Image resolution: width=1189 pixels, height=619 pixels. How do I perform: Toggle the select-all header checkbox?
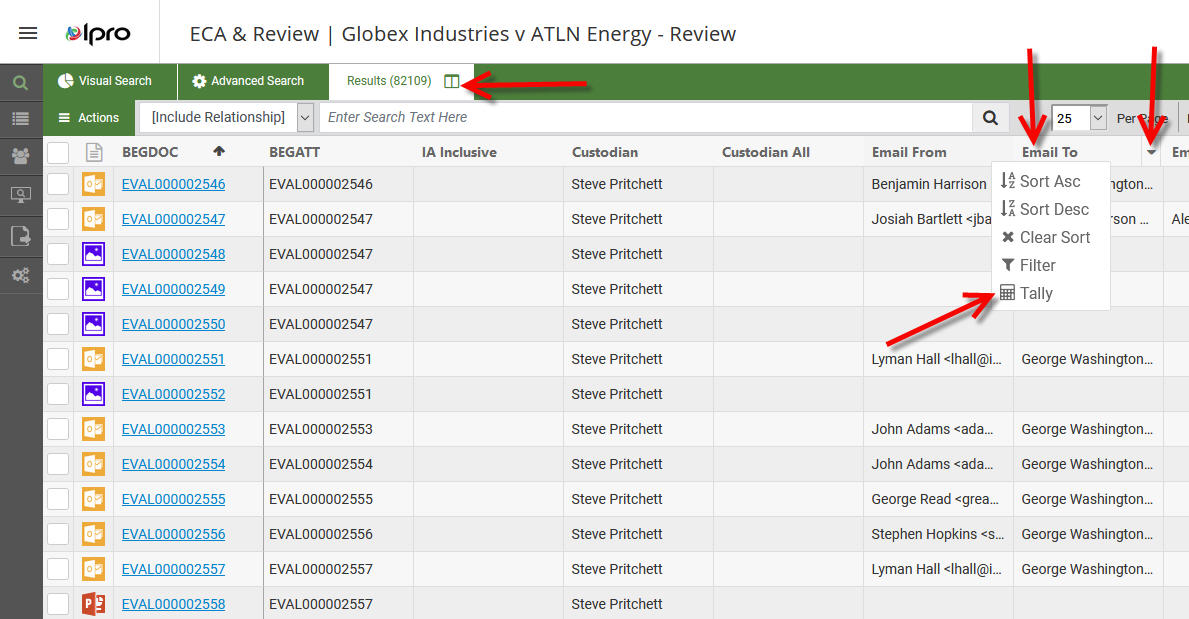(58, 152)
